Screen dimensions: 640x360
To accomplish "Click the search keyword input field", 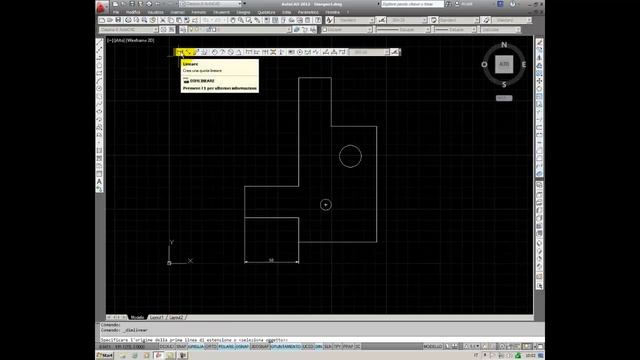I will (412, 4).
